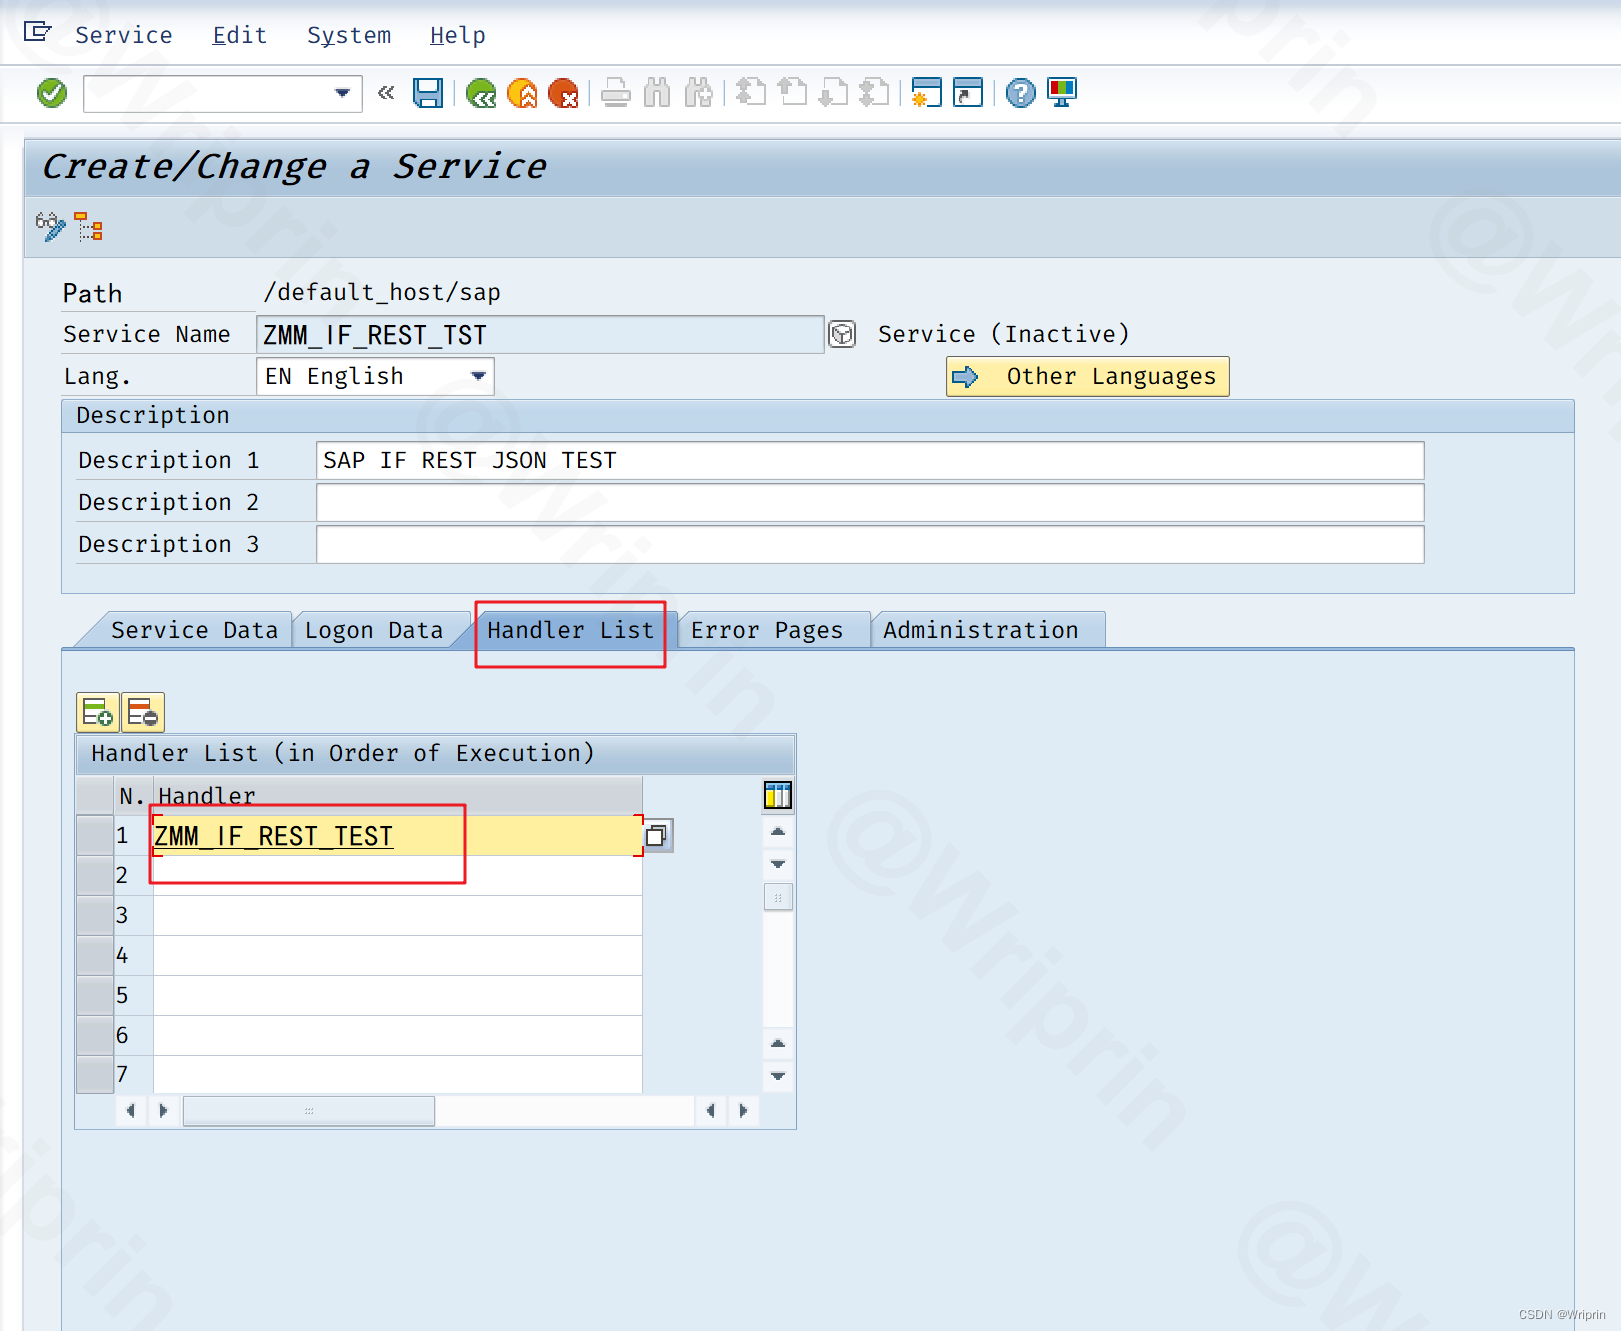Image resolution: width=1621 pixels, height=1331 pixels.
Task: Click the reference object icon beside Service Name
Action: point(842,334)
